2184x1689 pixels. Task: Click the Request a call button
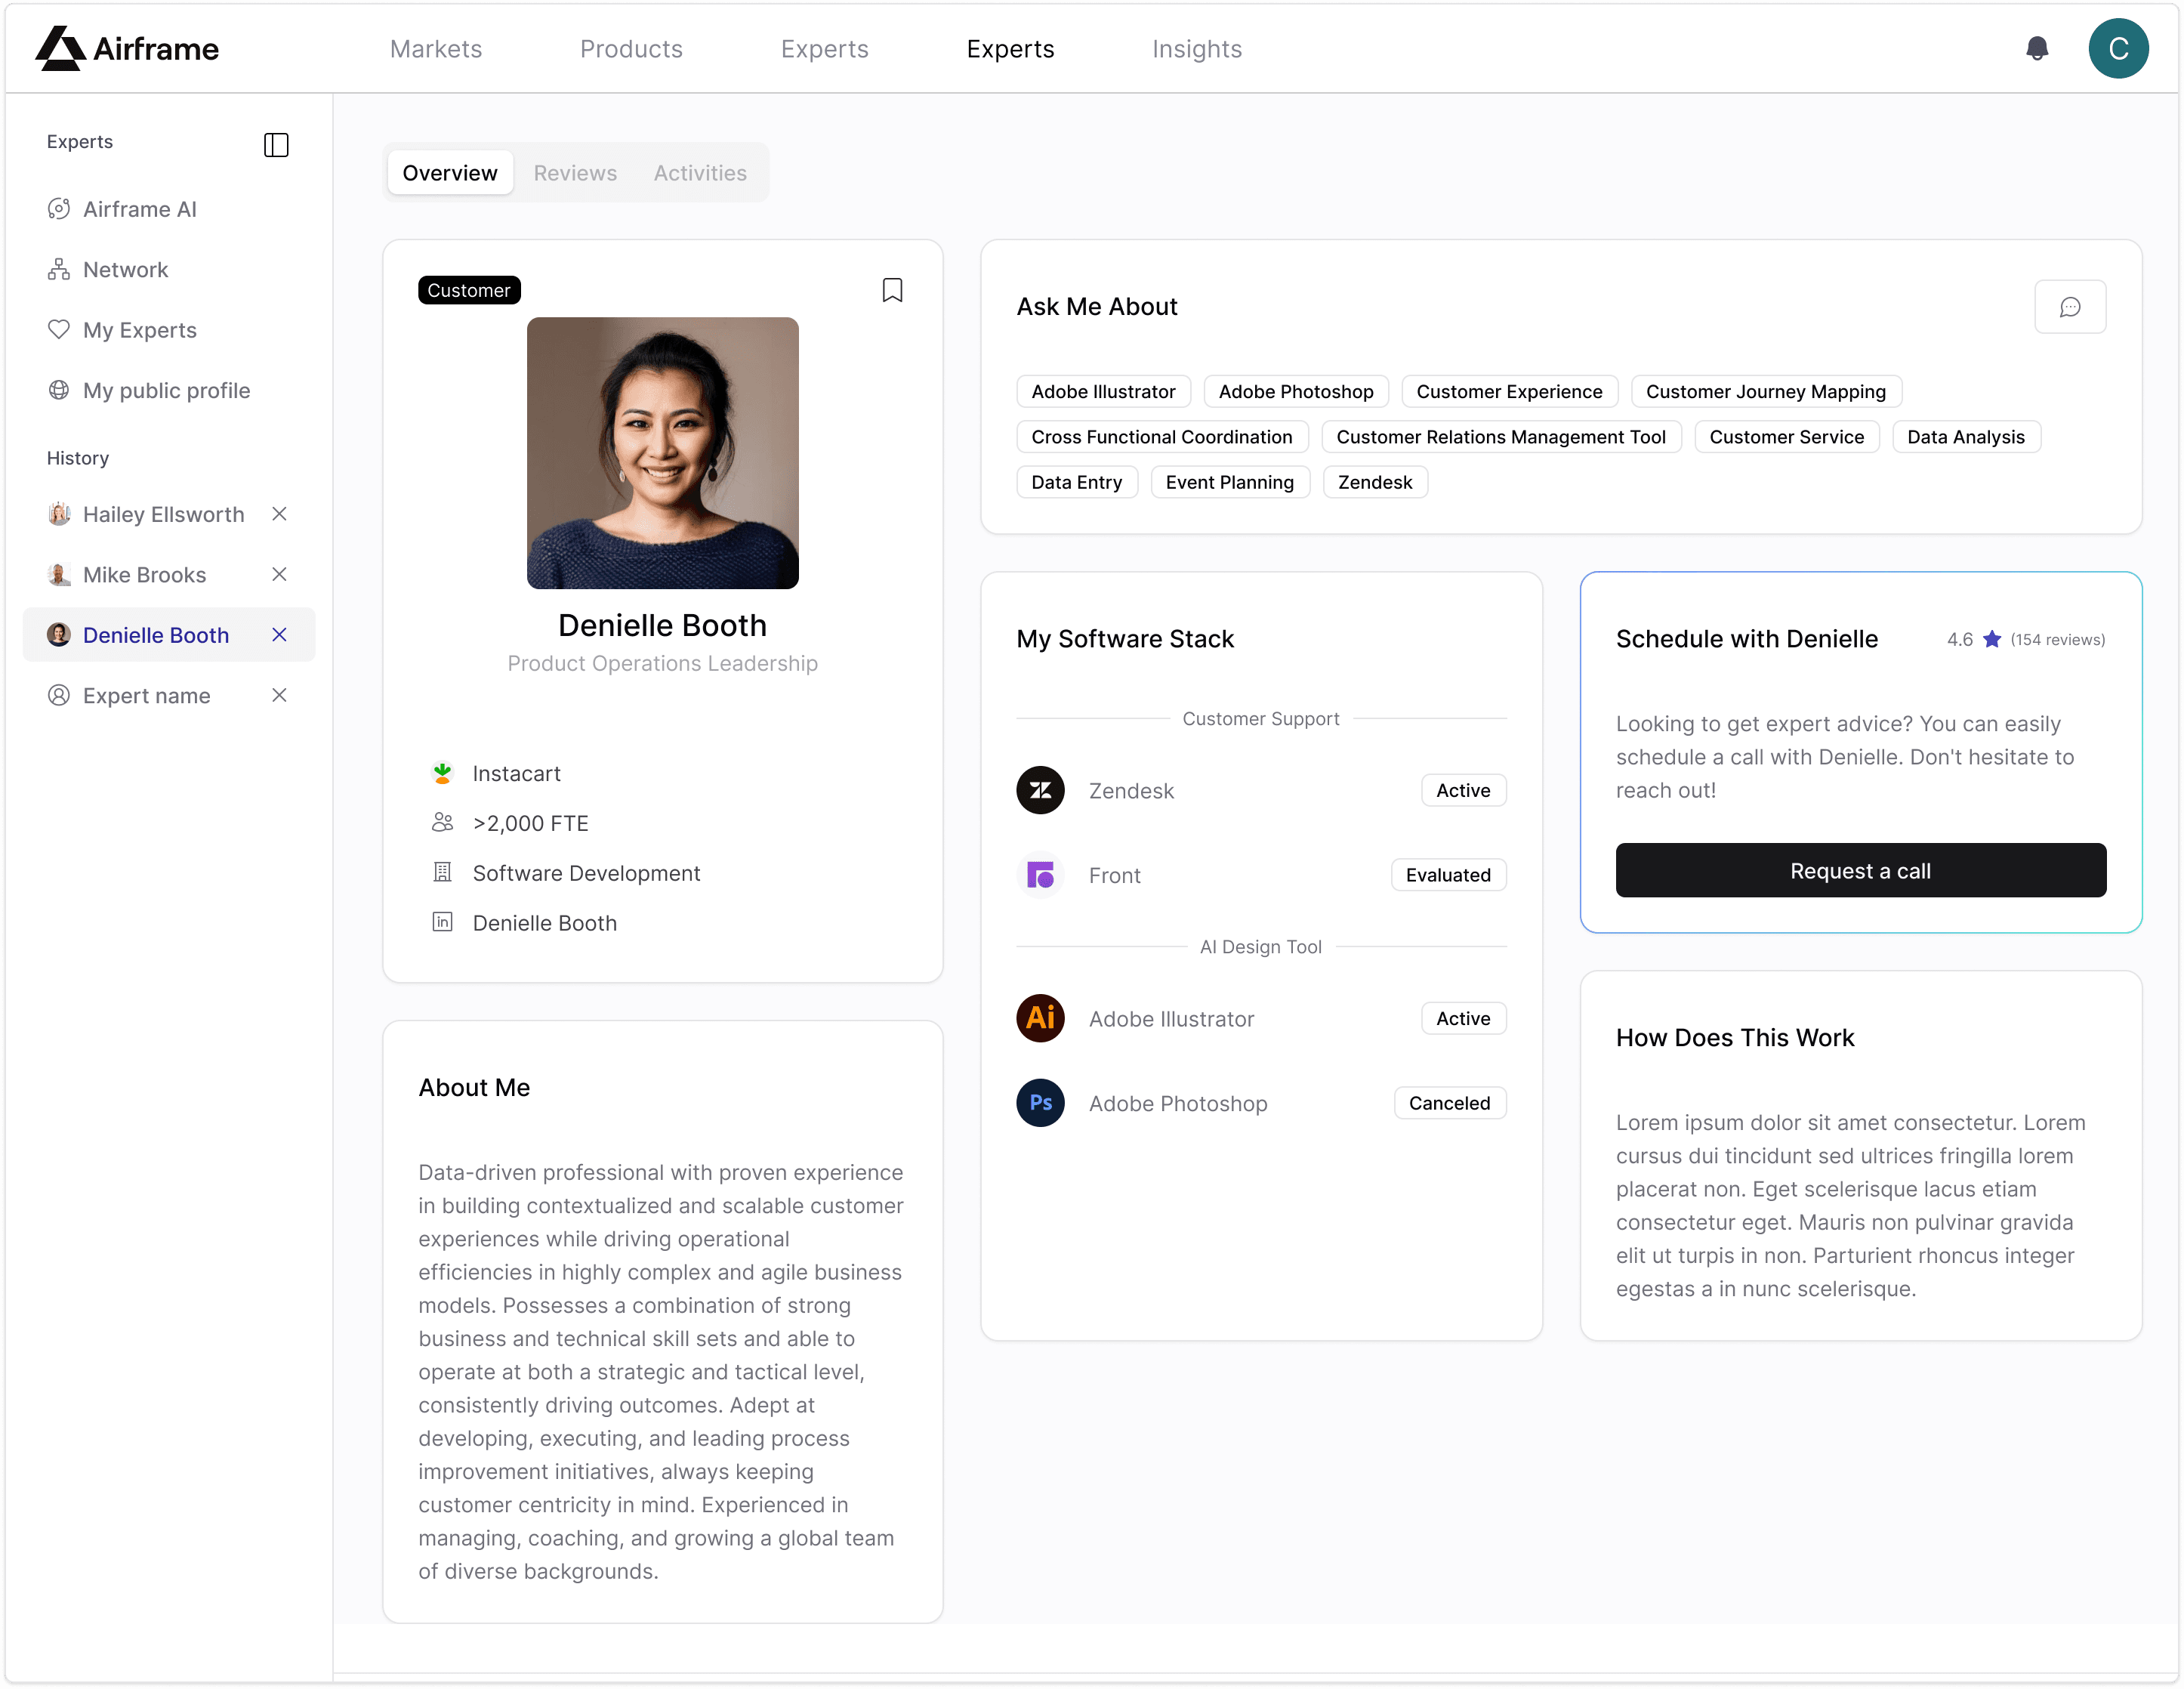tap(1860, 870)
